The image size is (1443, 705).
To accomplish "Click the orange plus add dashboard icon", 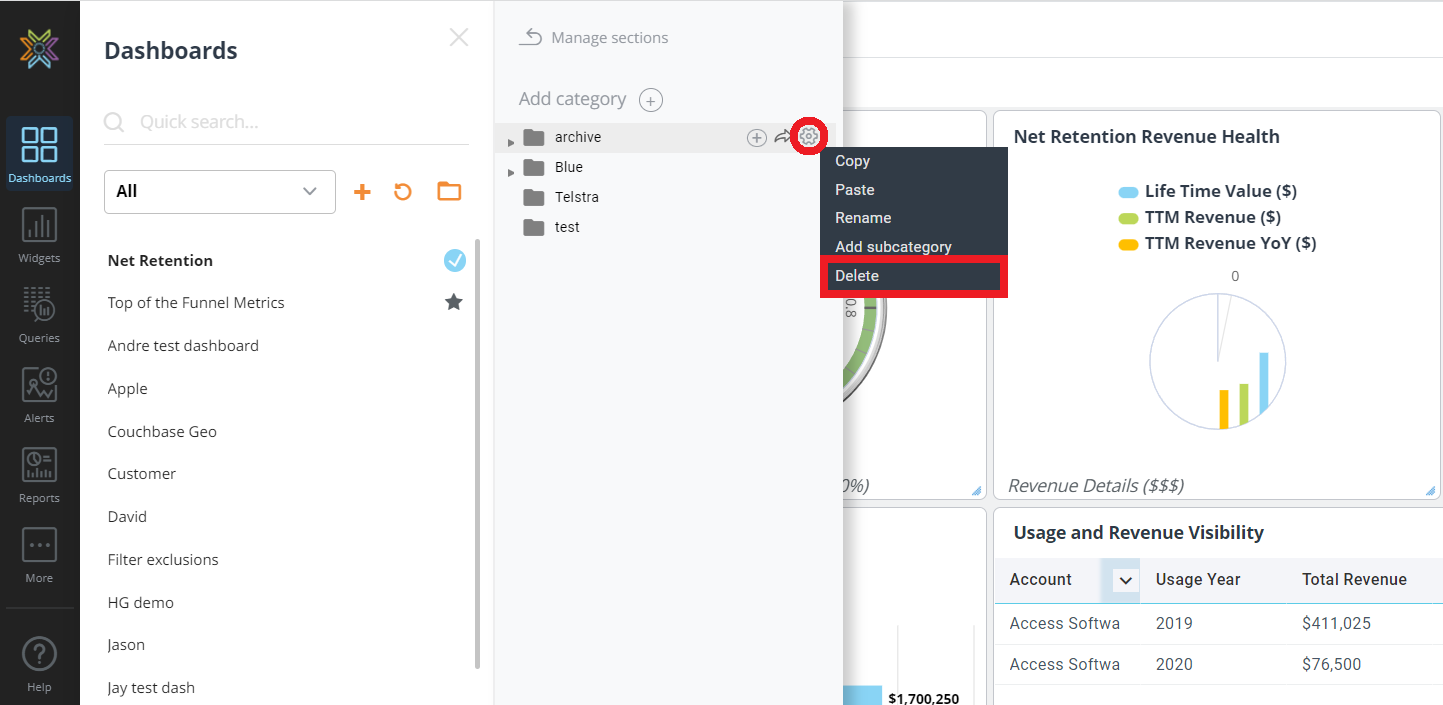I will (362, 192).
